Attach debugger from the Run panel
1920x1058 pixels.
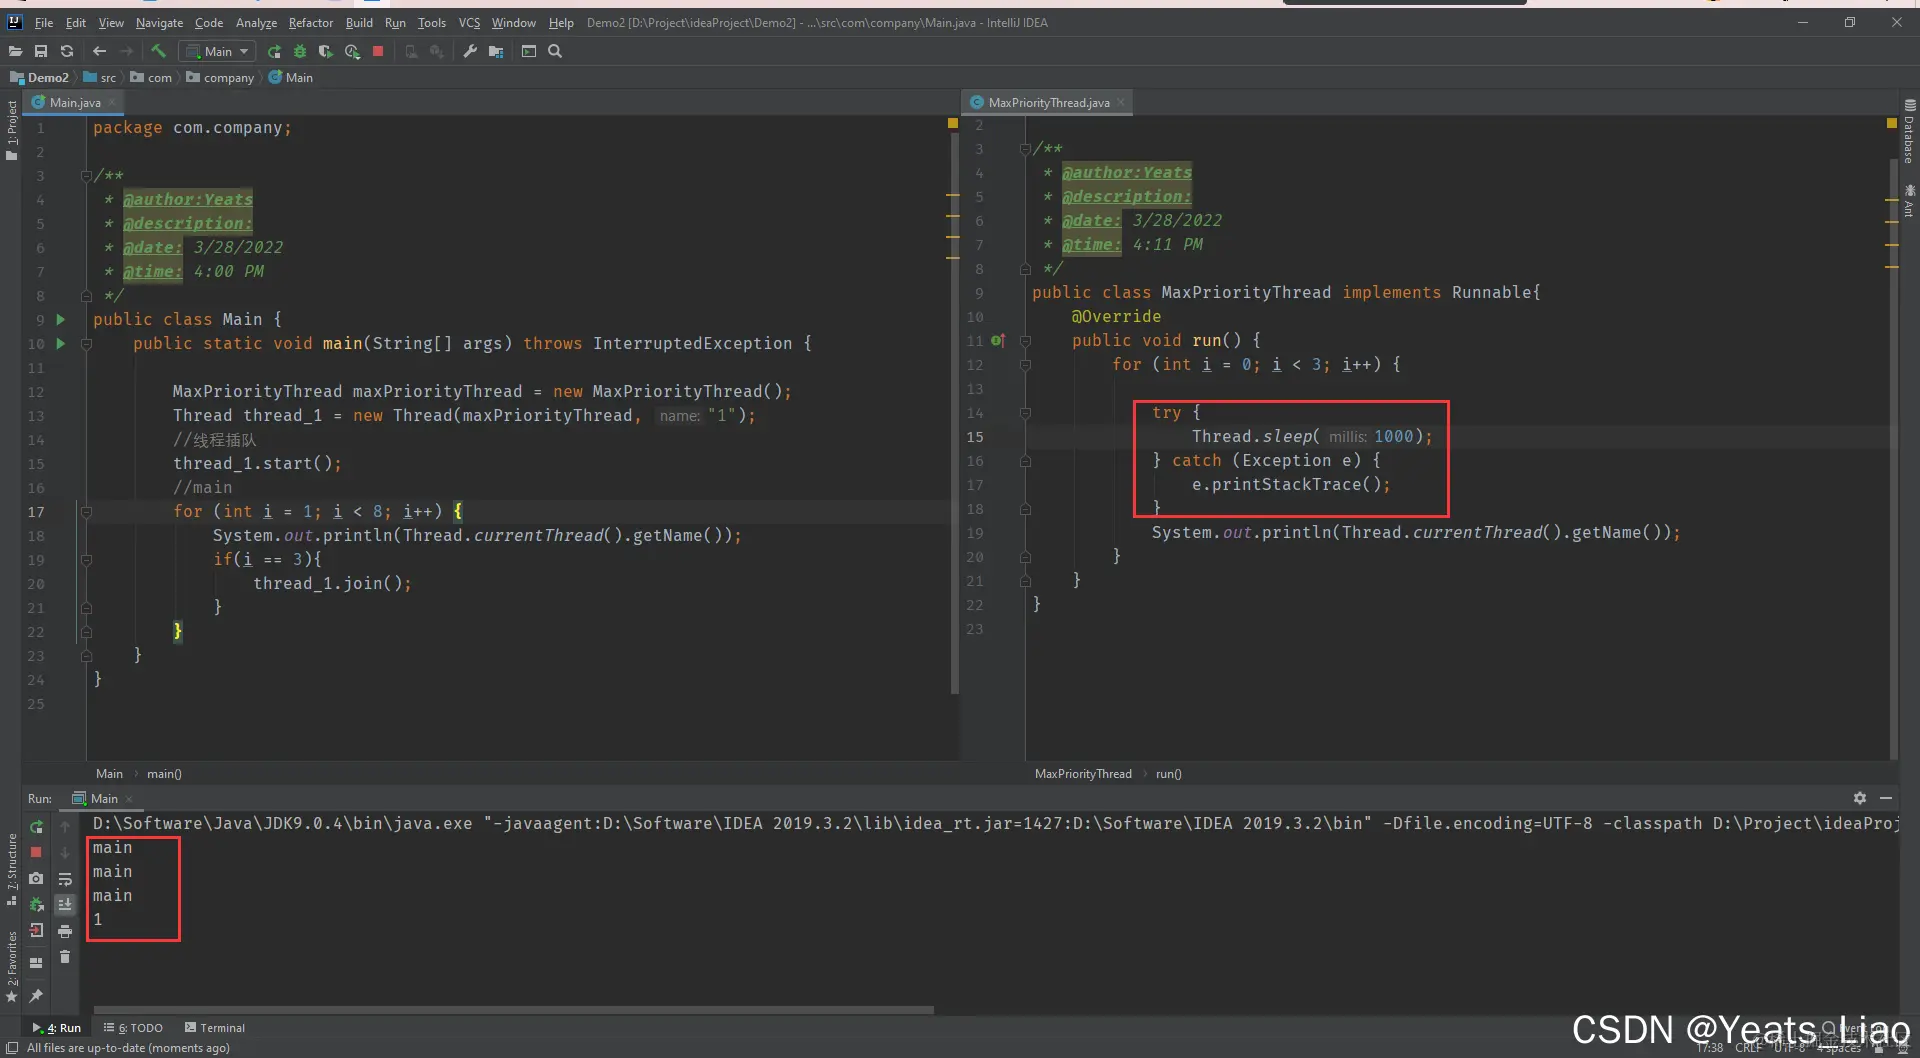(36, 904)
